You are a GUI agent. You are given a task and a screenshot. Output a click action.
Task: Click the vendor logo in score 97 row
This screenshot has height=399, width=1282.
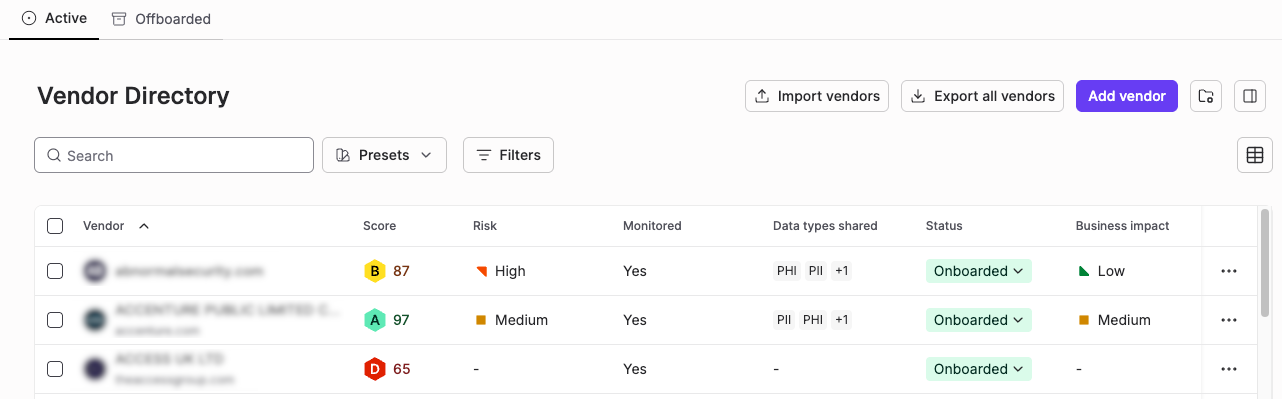pyautogui.click(x=94, y=320)
